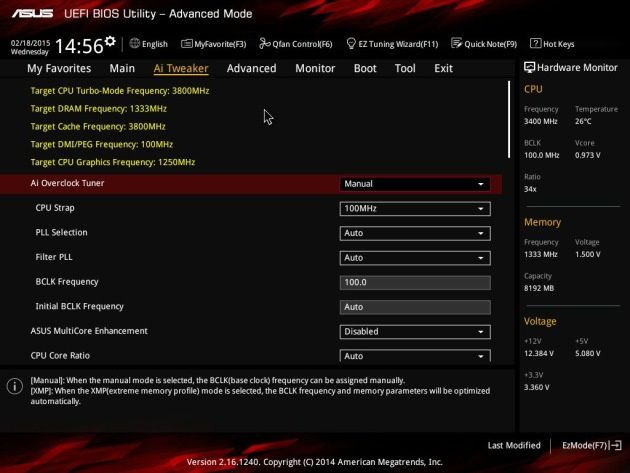Open MyFavorite(F3) text button
Screen dimensions: 630x473
(x=220, y=44)
